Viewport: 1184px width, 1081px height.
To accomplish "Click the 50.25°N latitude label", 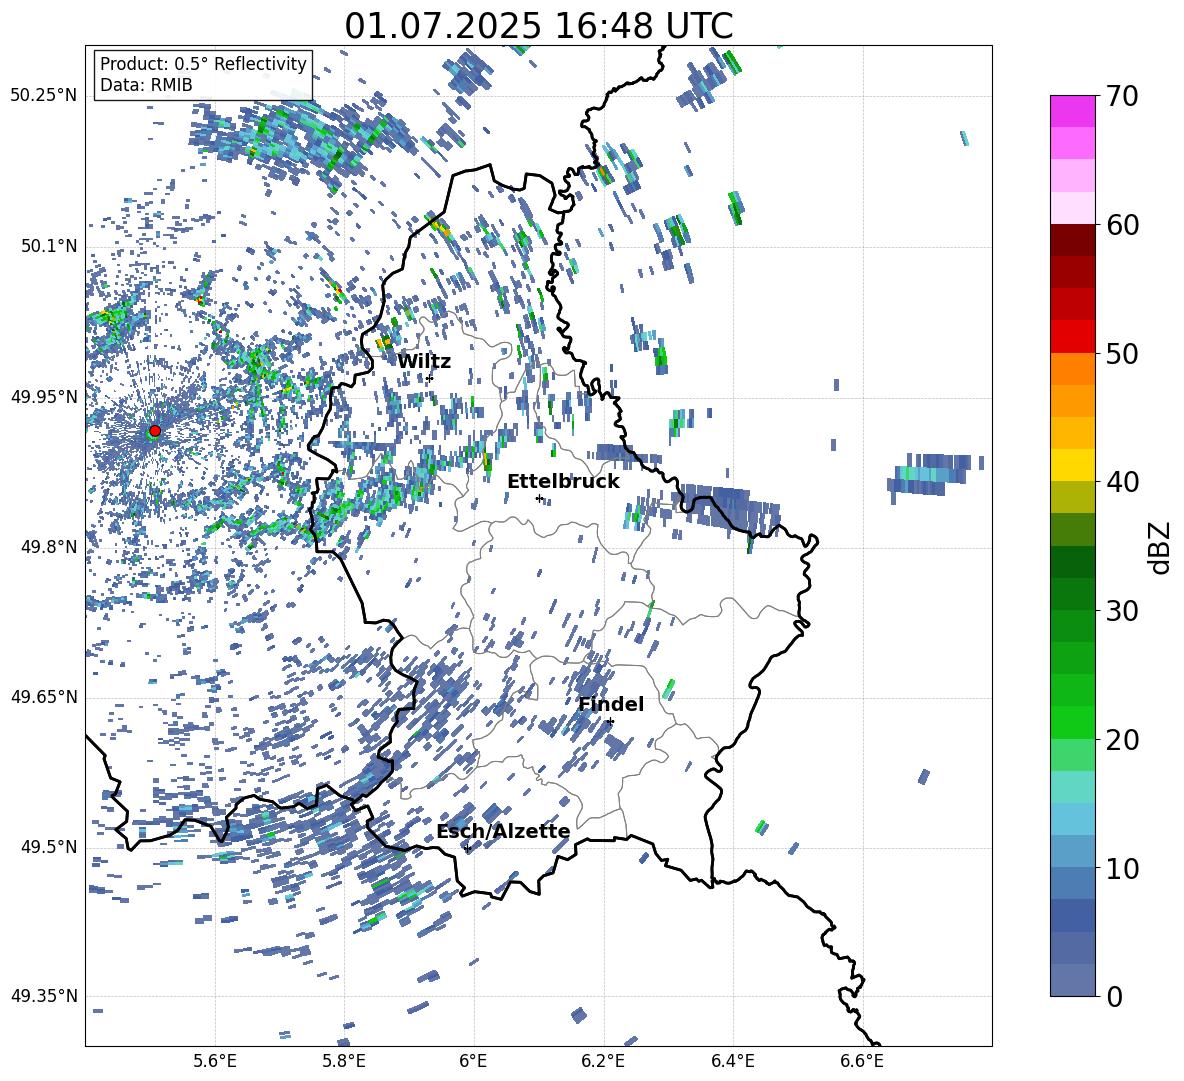I will point(44,96).
